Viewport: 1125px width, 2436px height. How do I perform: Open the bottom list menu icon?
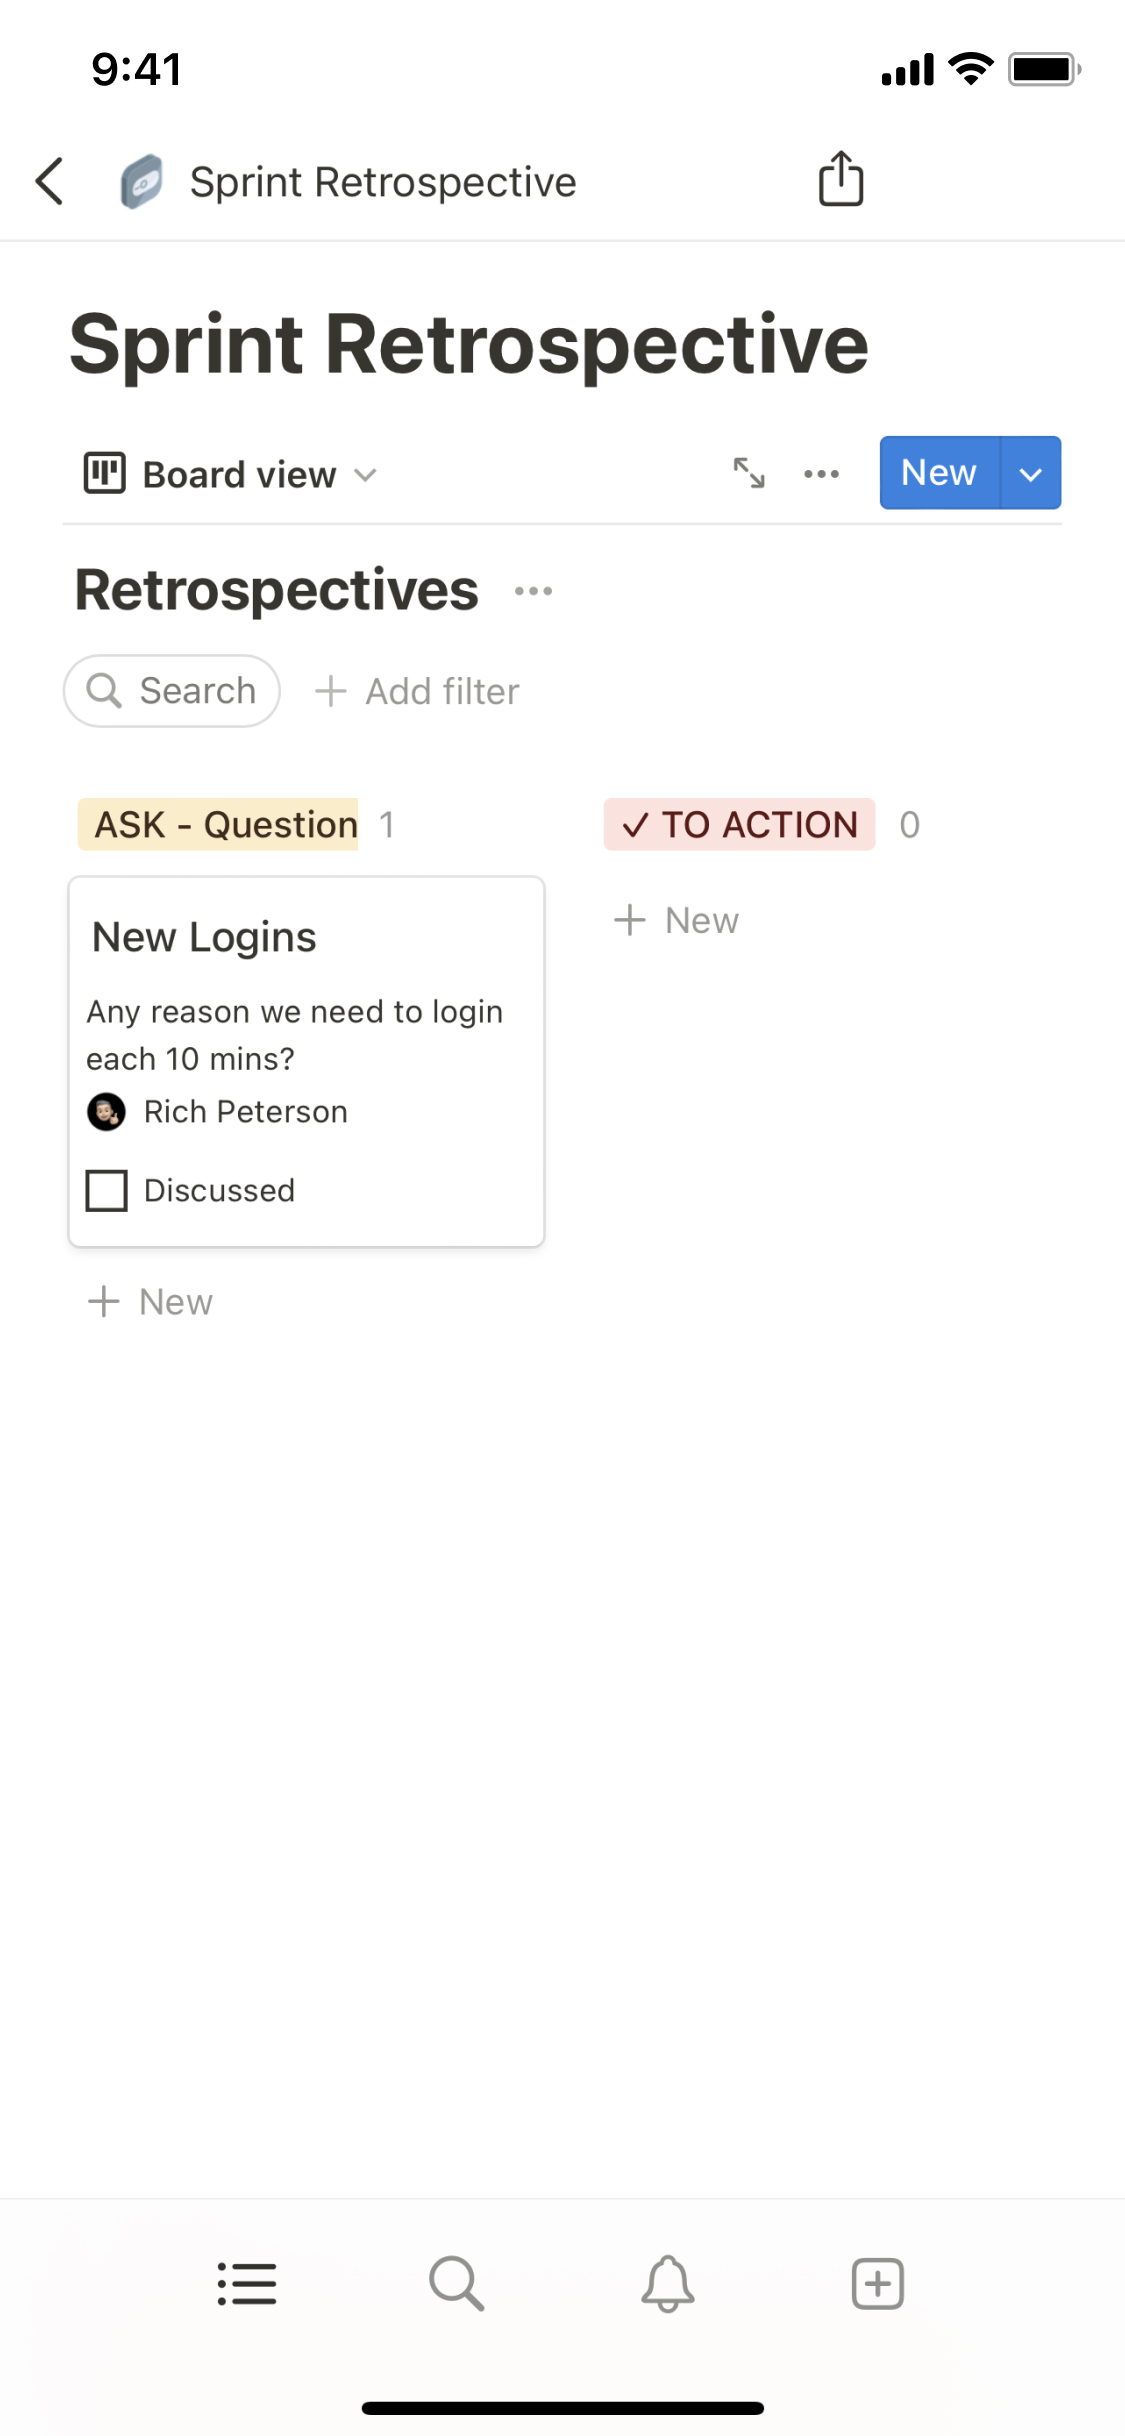tap(247, 2284)
